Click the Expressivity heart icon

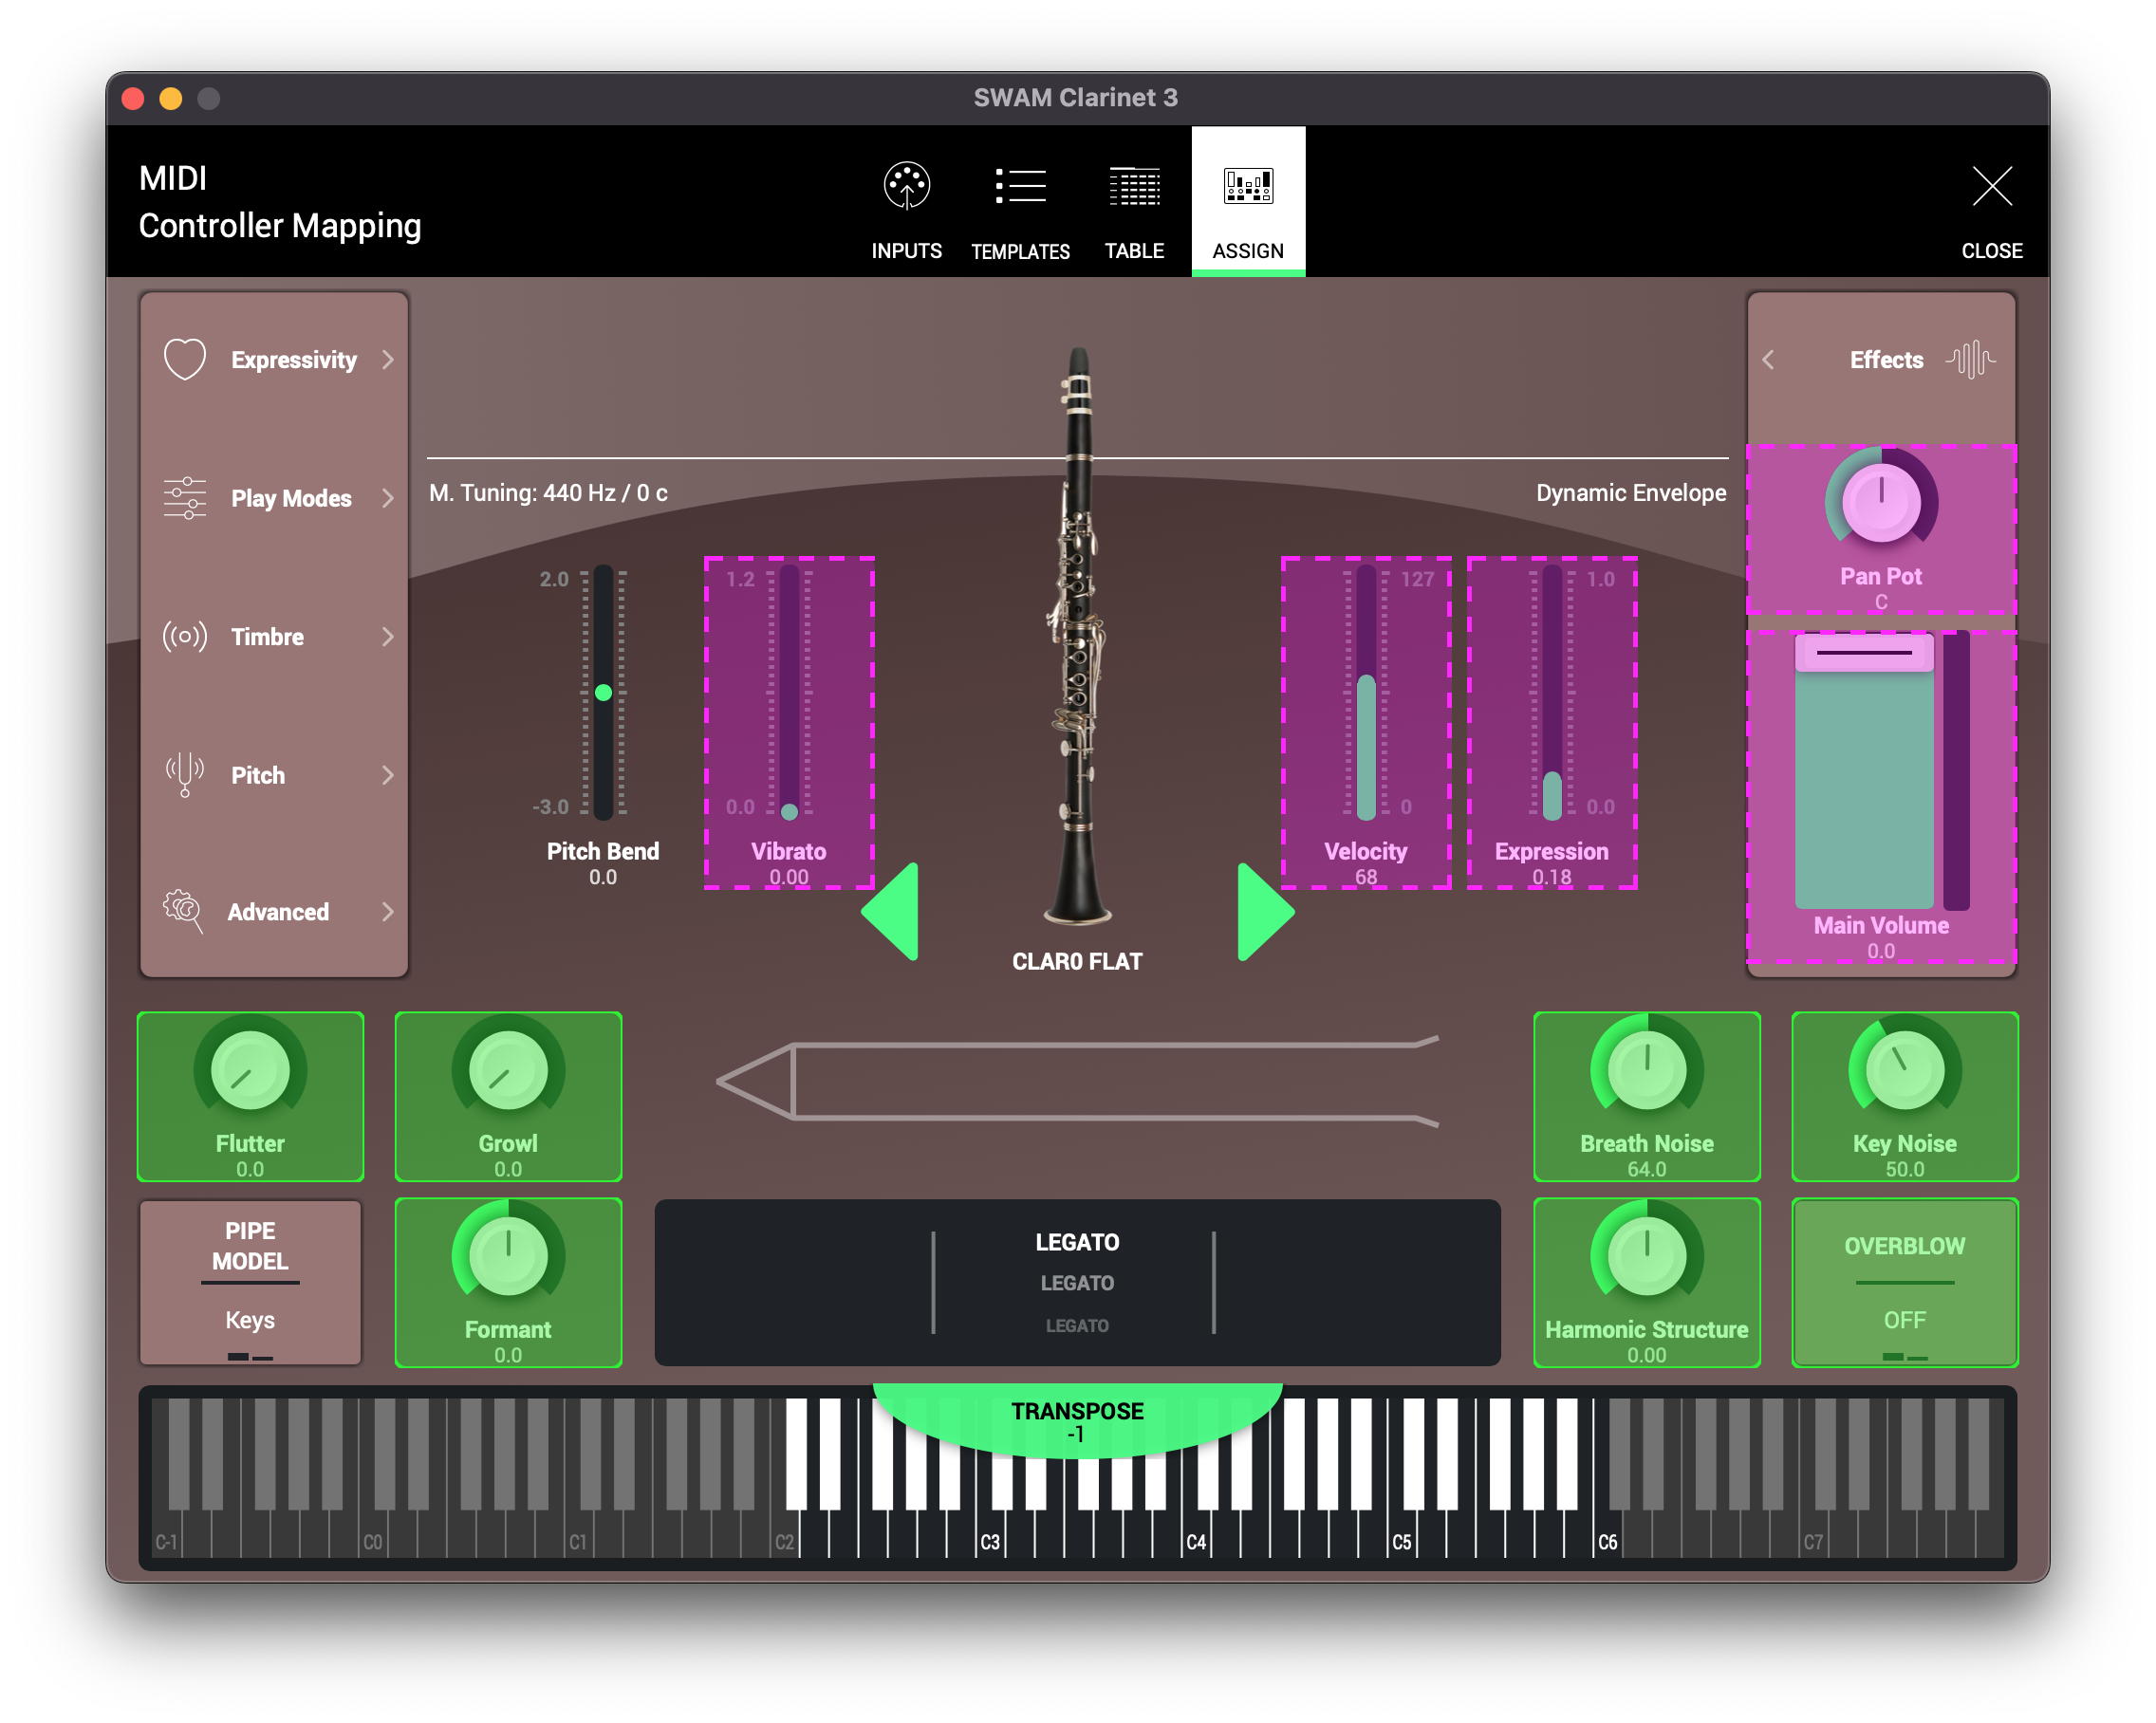pyautogui.click(x=185, y=359)
